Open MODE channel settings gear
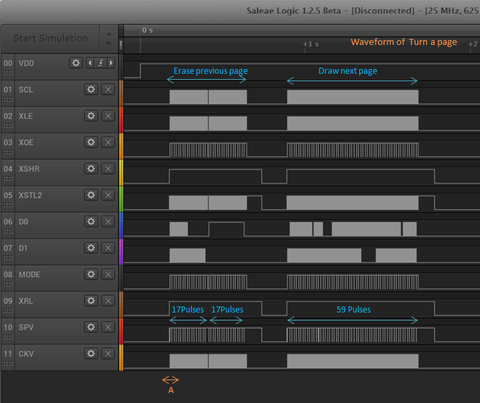The width and height of the screenshot is (480, 403). (x=91, y=274)
